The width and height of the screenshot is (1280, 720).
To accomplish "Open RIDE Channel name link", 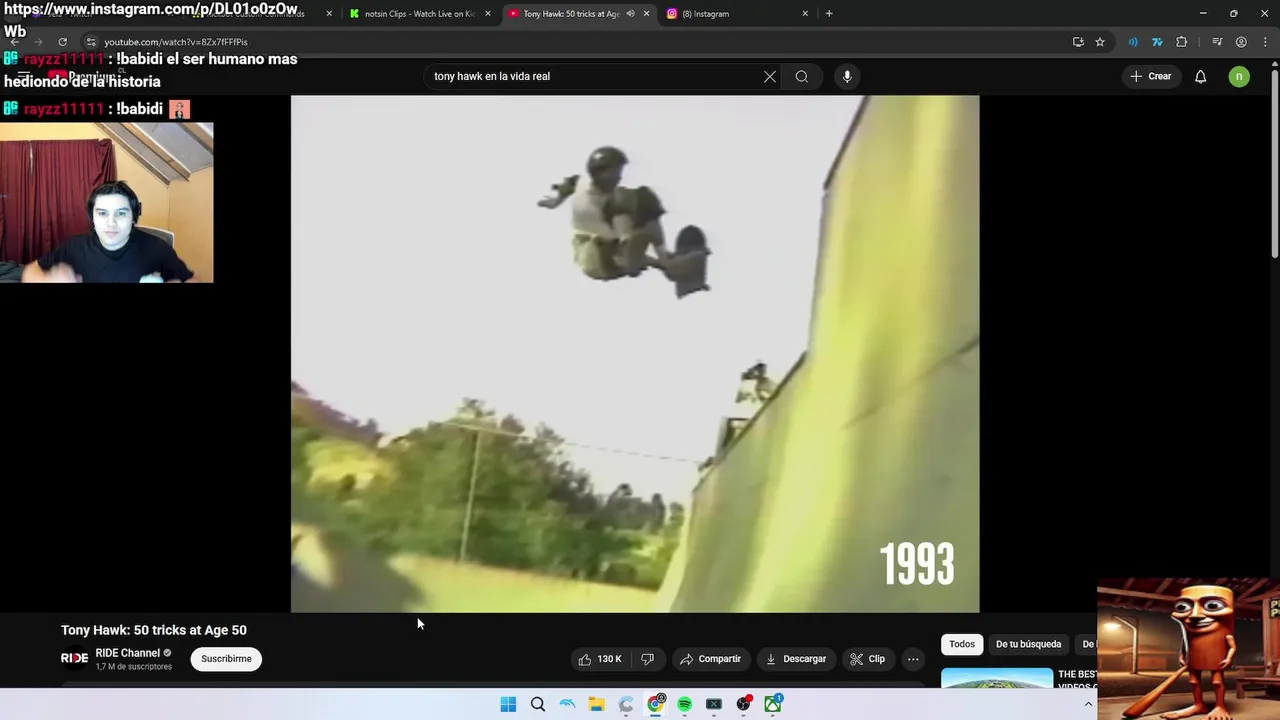I will click(x=128, y=653).
